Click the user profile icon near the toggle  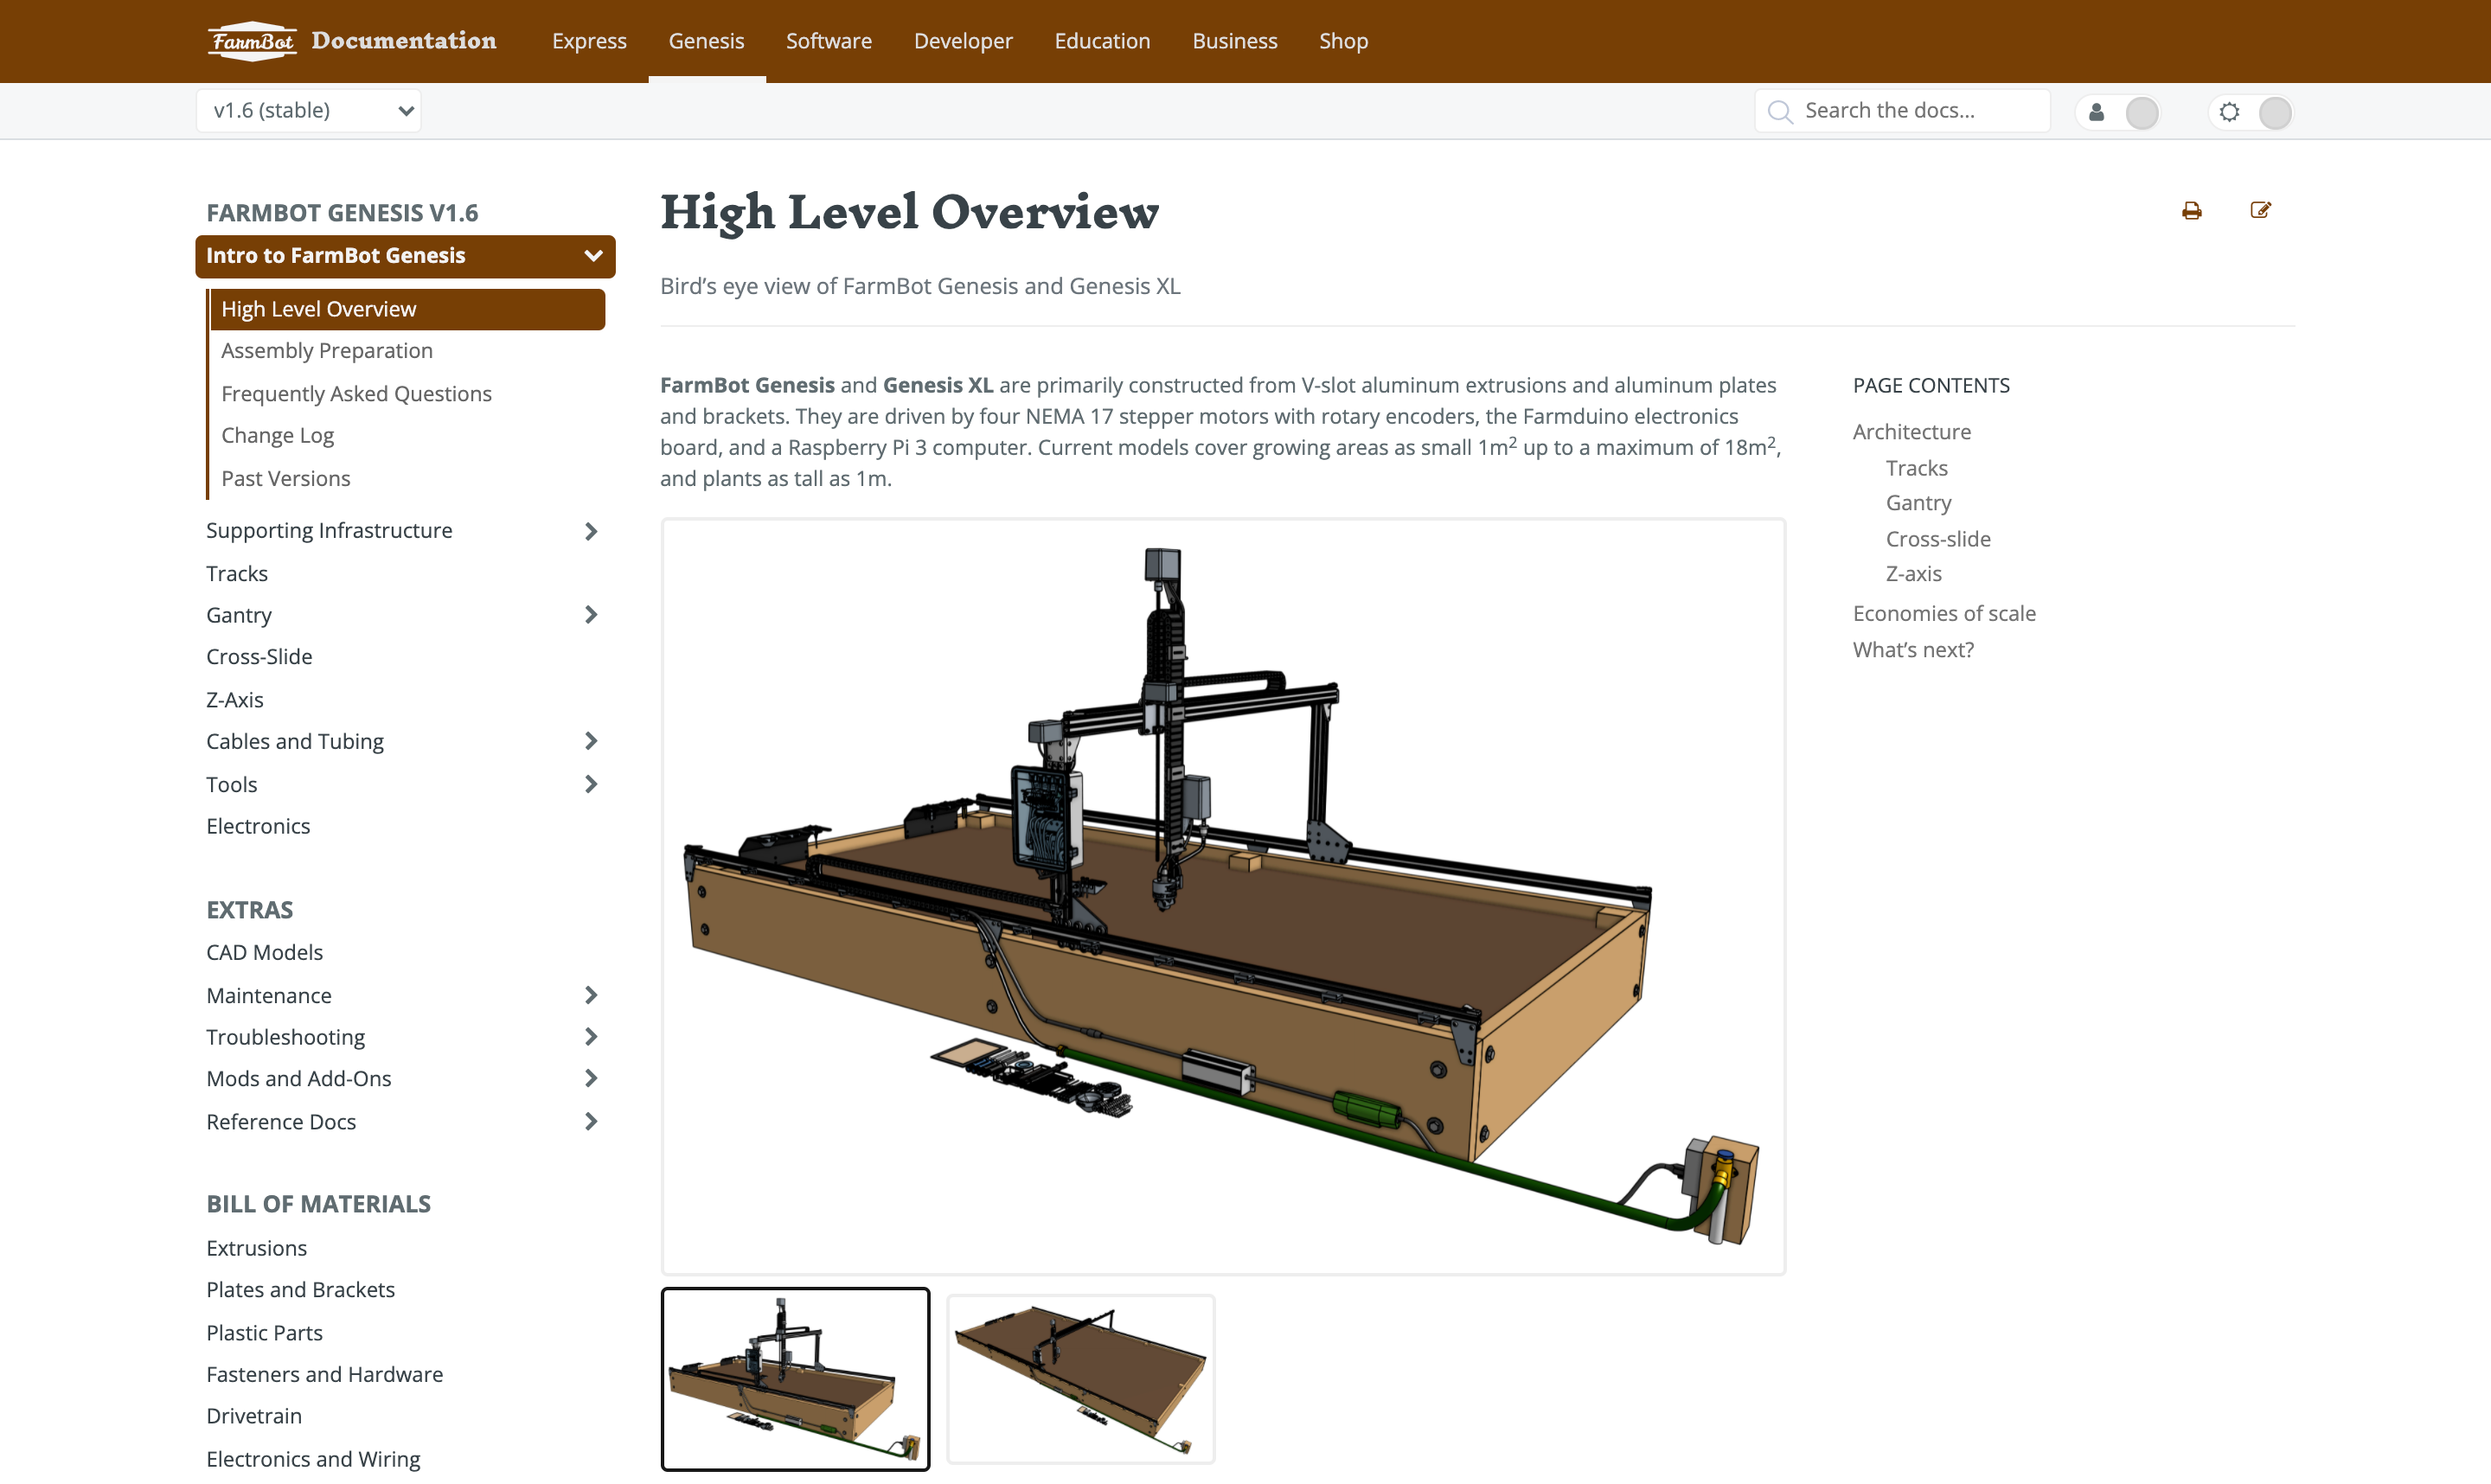pyautogui.click(x=2096, y=113)
